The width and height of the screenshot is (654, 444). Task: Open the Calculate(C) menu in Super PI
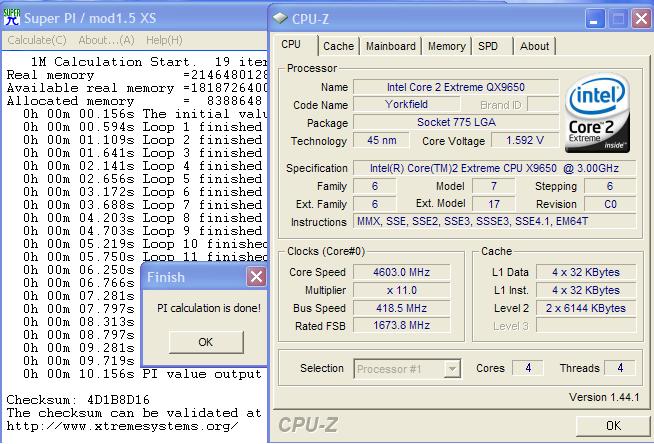pyautogui.click(x=37, y=40)
